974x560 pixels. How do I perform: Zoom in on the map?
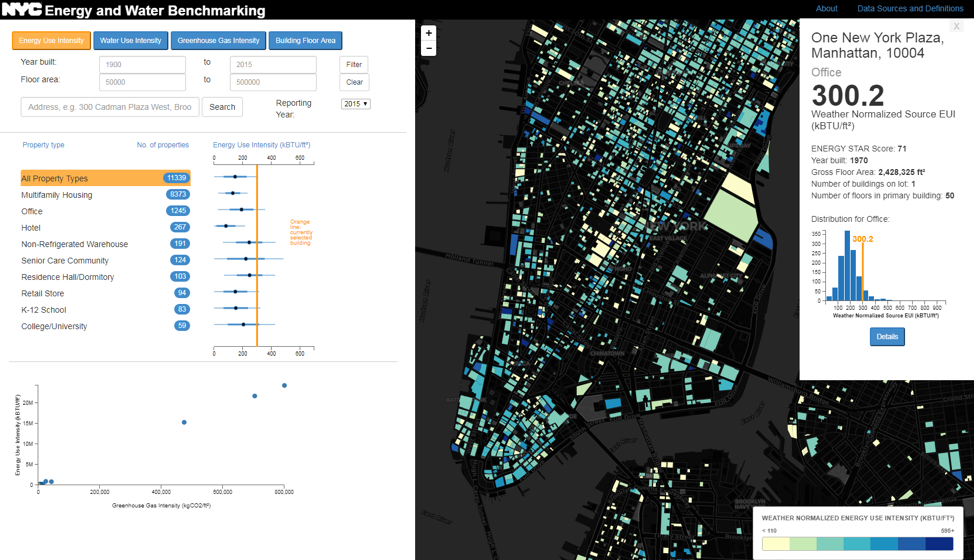429,33
